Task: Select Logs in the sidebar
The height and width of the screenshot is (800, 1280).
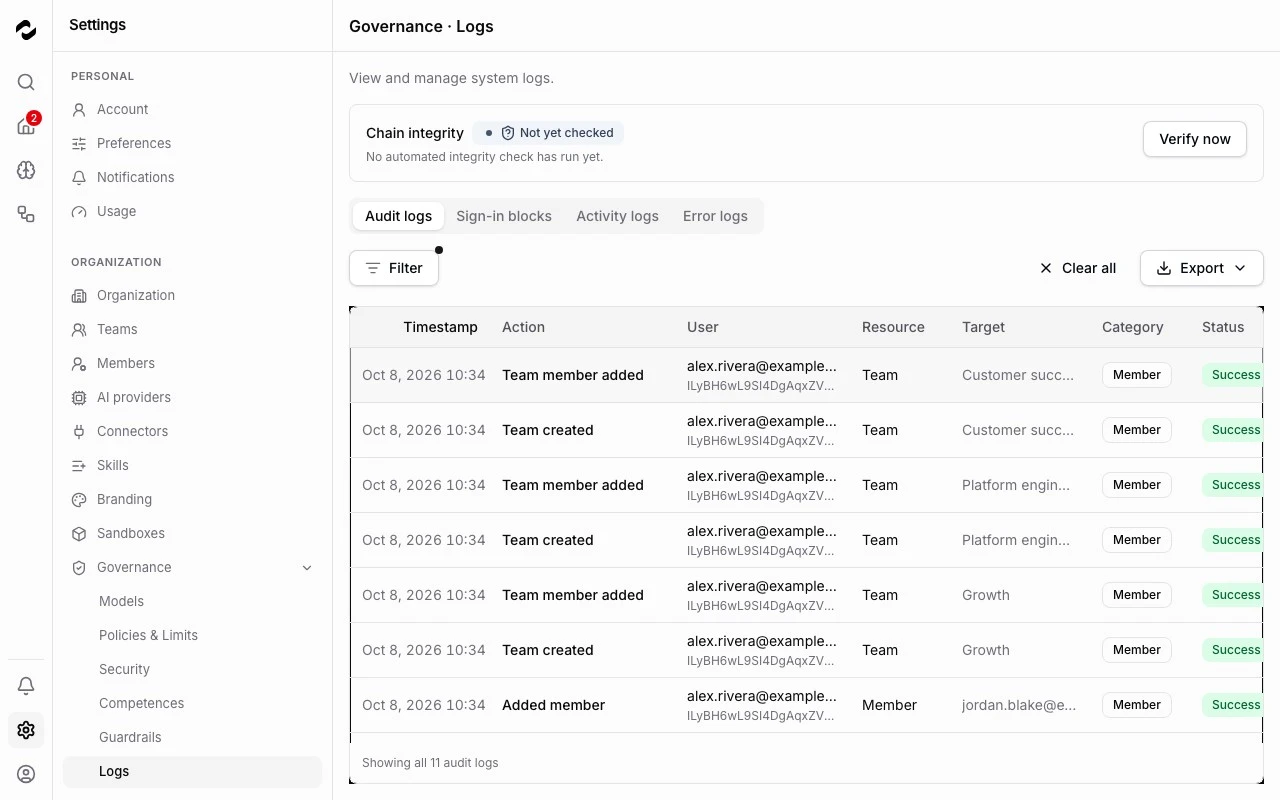Action: coord(192,771)
